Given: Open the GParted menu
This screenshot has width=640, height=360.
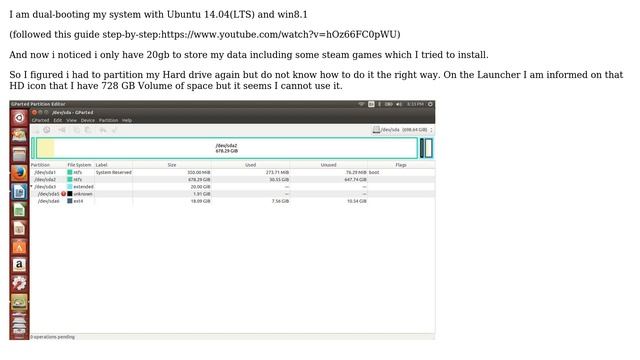Looking at the screenshot, I should coord(40,120).
